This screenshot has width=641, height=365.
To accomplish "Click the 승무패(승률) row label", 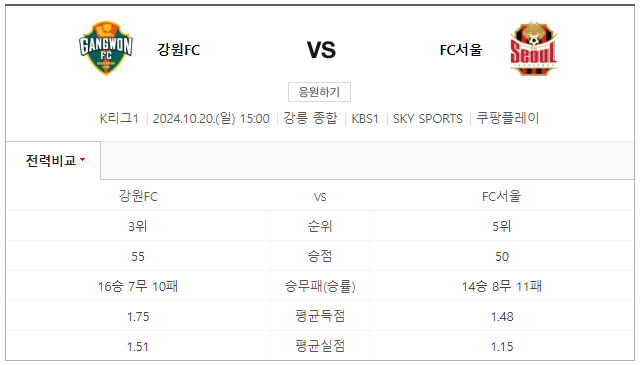I will tap(320, 286).
